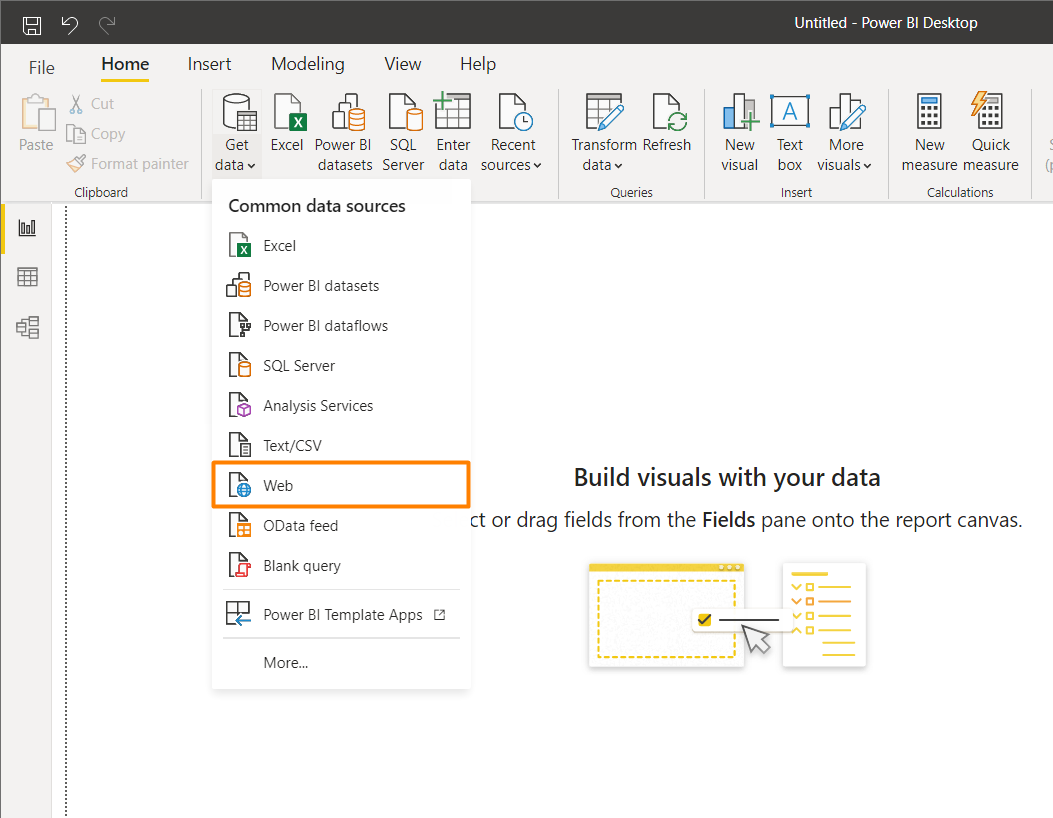The height and width of the screenshot is (818, 1053).
Task: Choose Blank query in data sources
Action: pyautogui.click(x=340, y=566)
